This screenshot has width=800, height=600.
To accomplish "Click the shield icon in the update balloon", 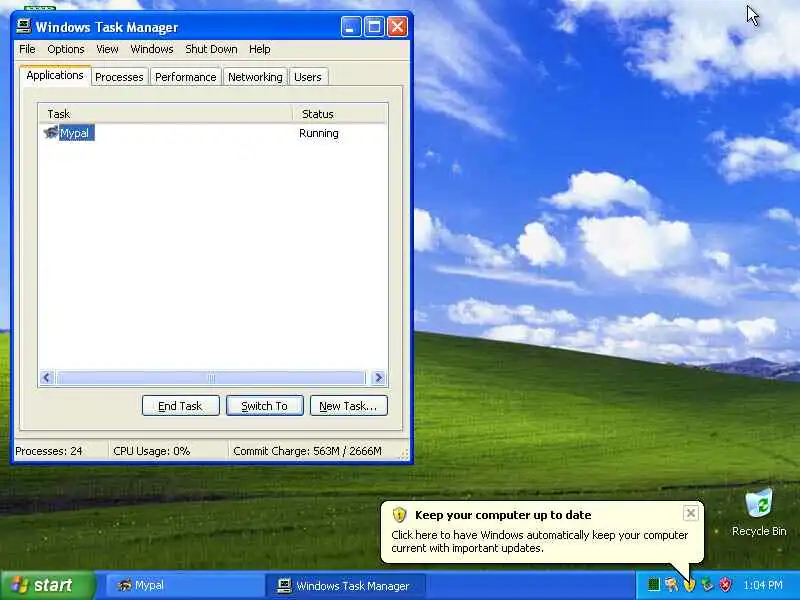I will coord(399,515).
